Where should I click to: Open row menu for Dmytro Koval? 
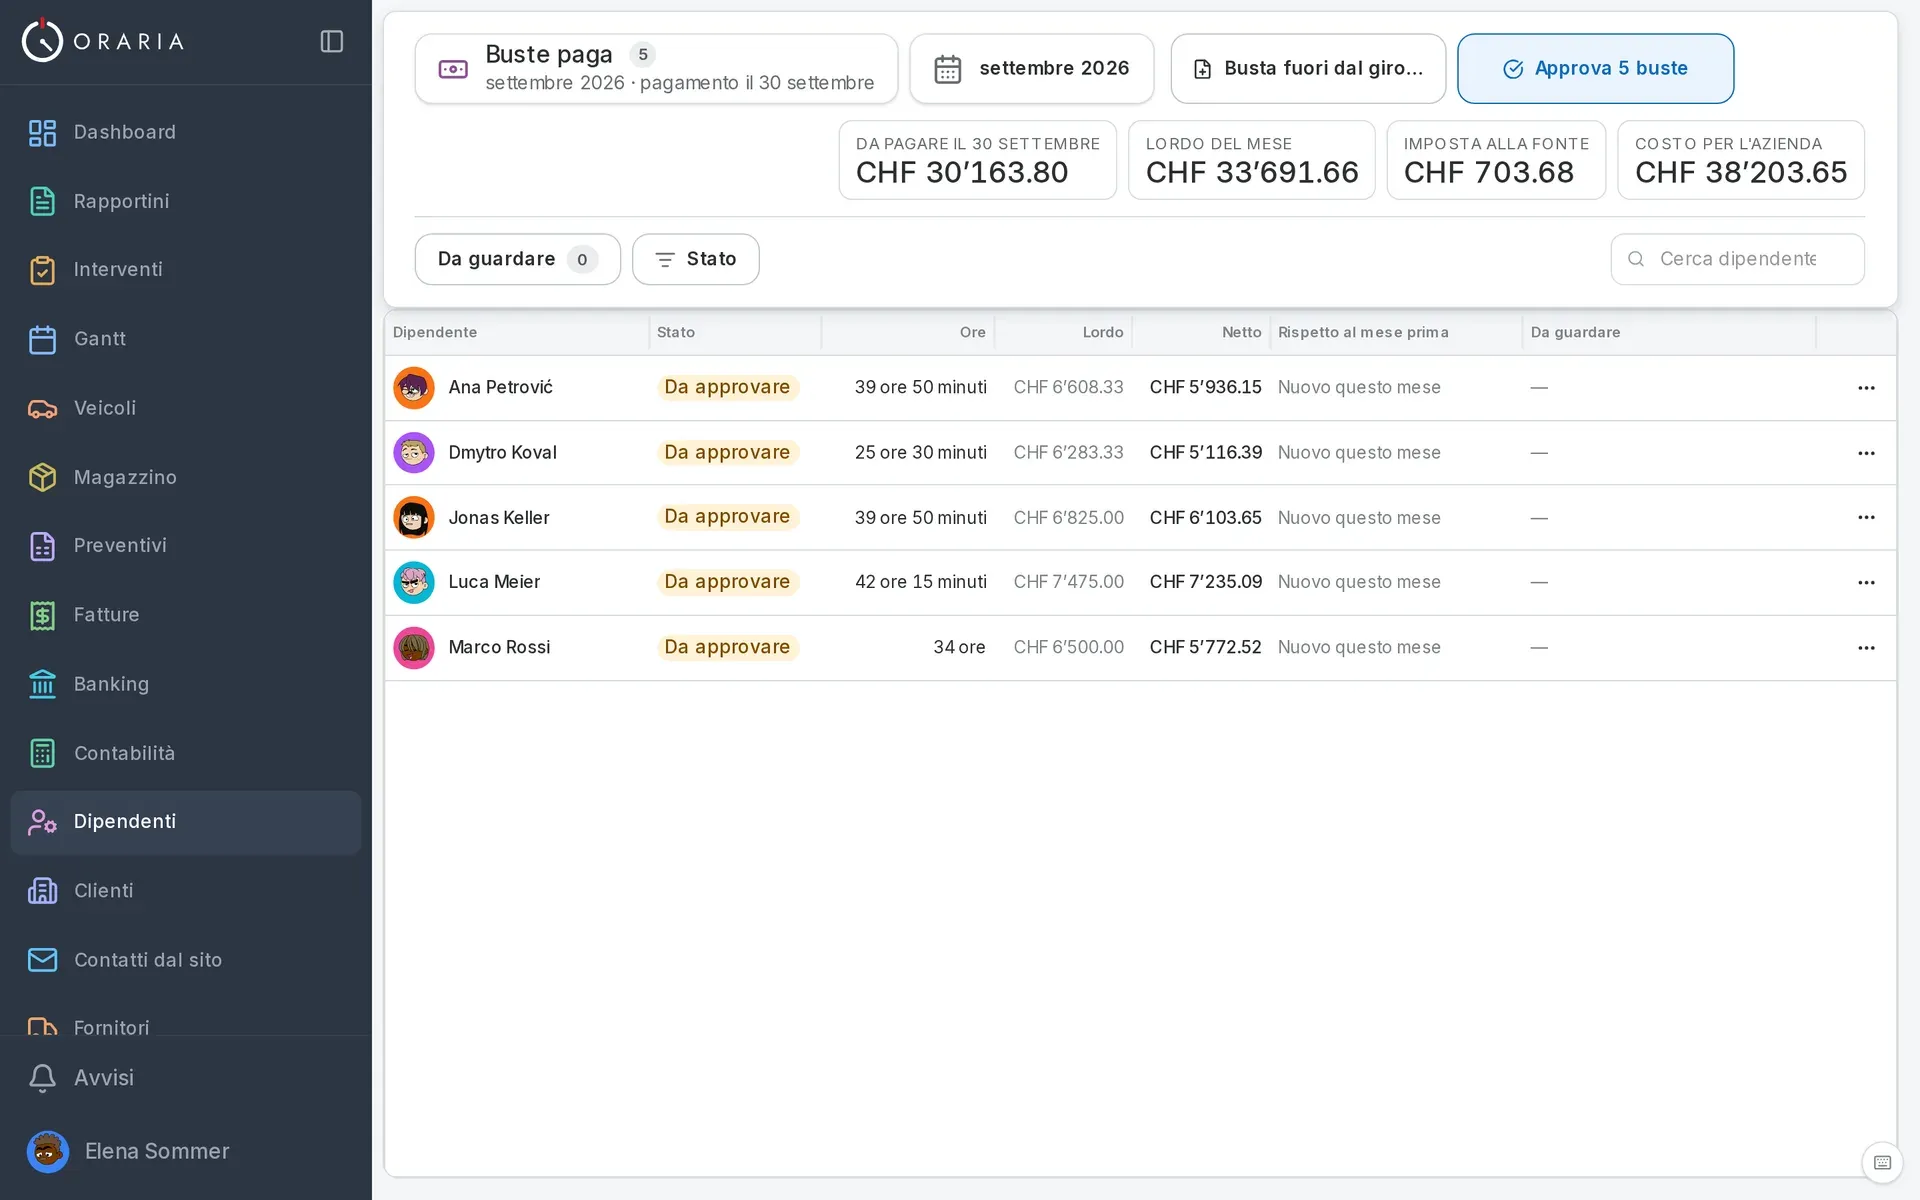(1866, 453)
